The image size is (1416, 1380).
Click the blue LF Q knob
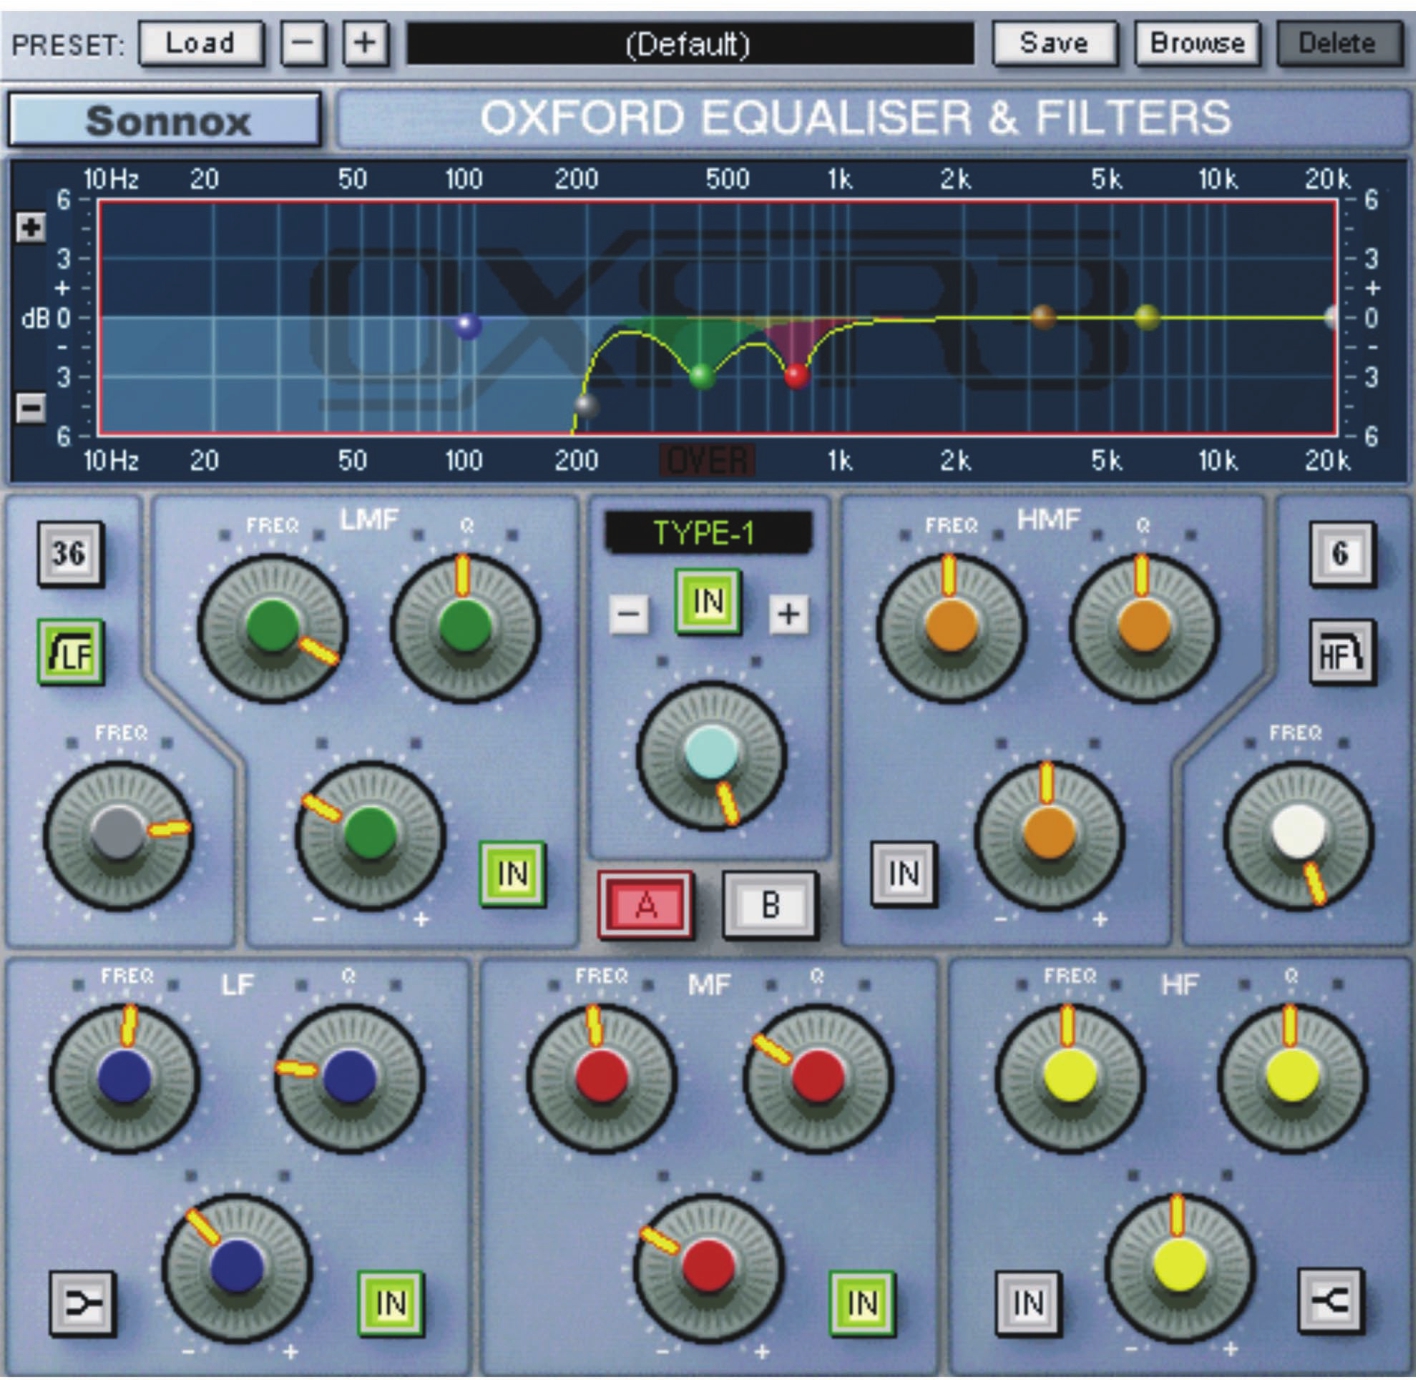[349, 1079]
